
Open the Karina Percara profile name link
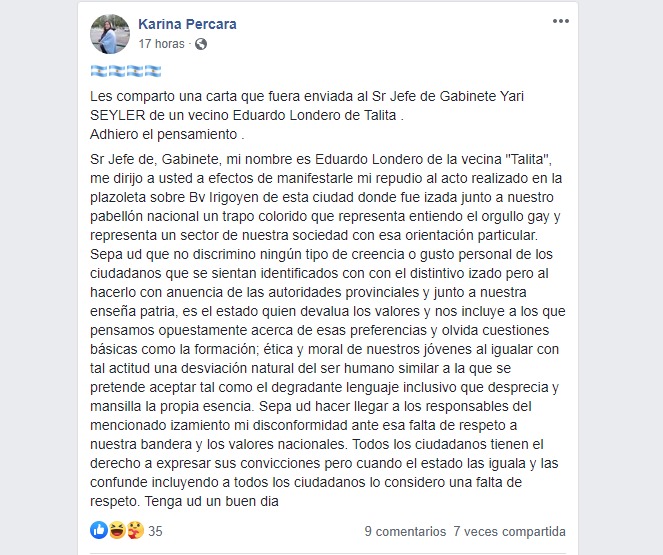click(187, 24)
